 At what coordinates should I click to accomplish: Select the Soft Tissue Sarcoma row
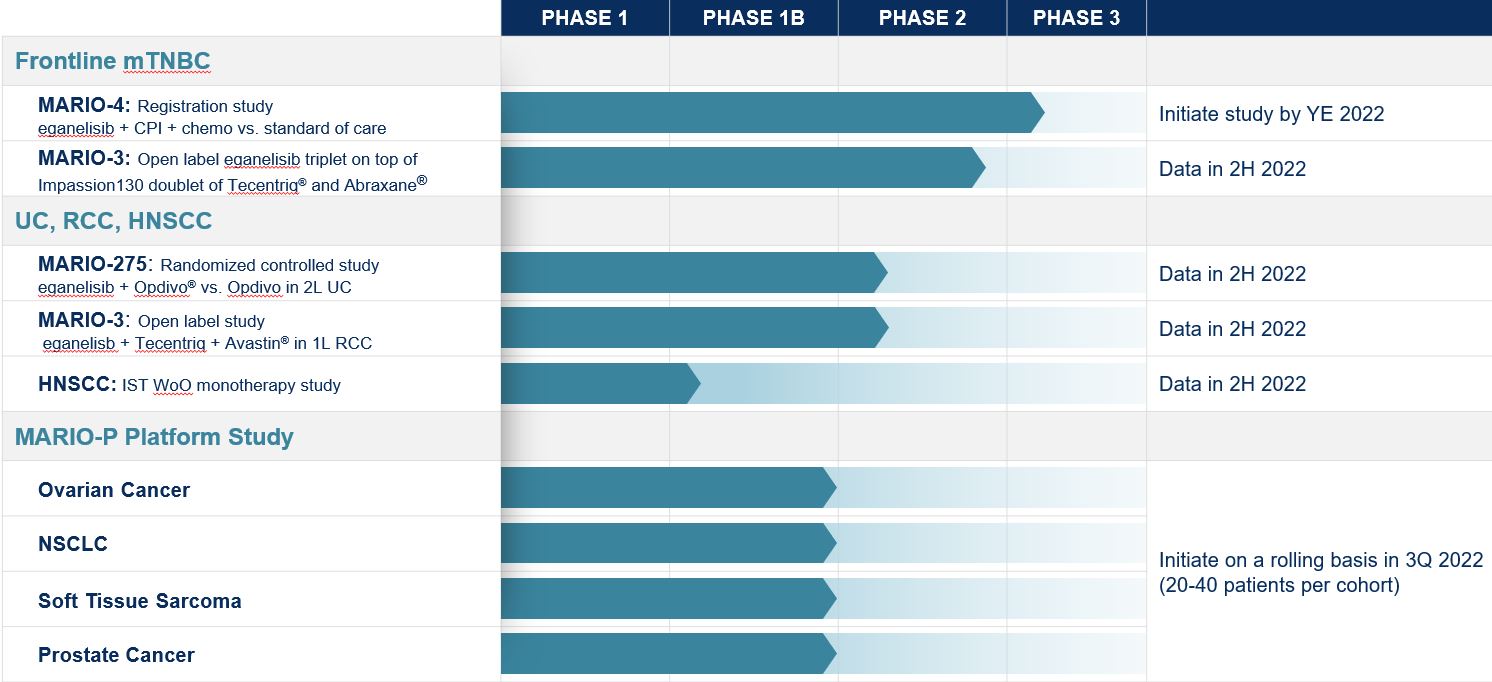(140, 601)
